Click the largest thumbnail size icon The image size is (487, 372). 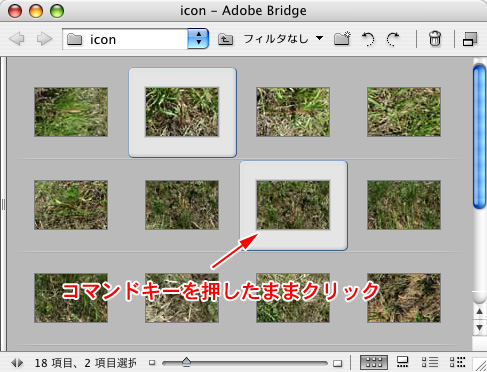tap(338, 363)
